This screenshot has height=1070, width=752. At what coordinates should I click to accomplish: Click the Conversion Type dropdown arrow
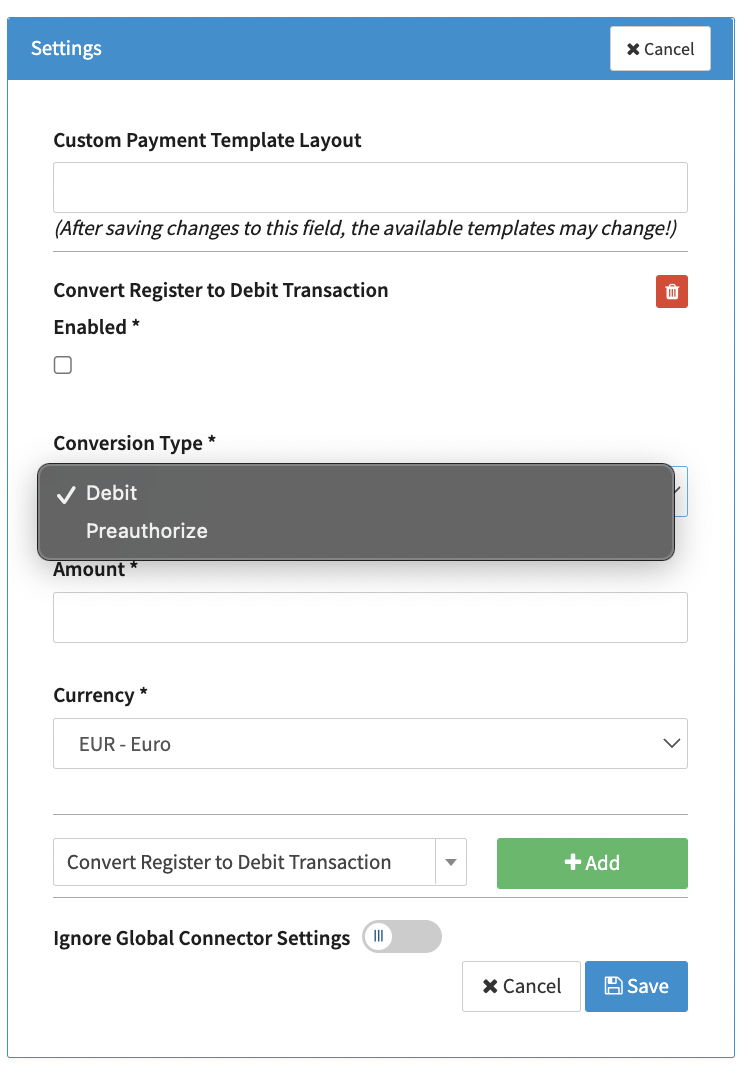point(679,491)
